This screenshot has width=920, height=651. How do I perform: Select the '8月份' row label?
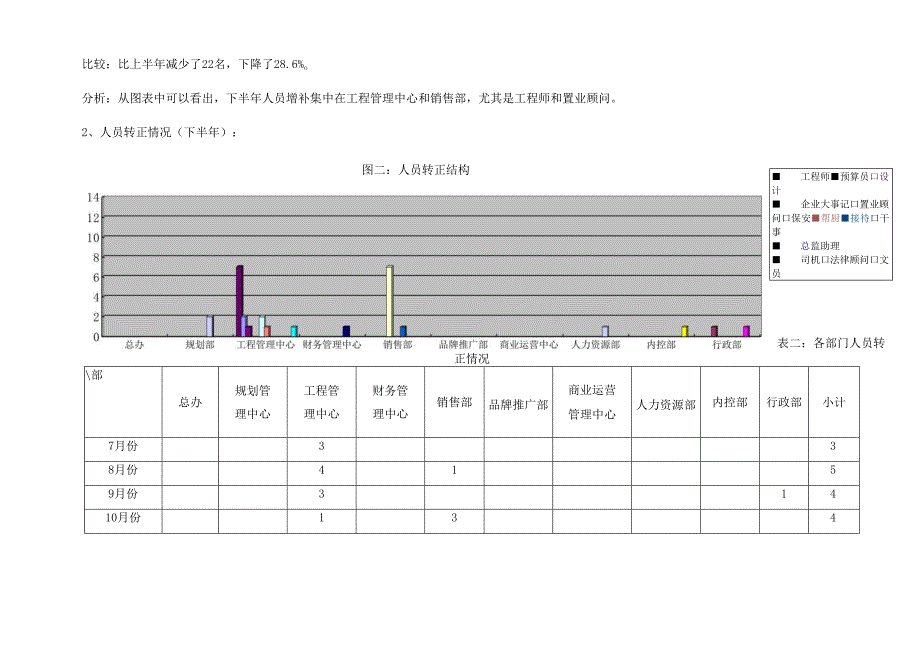pyautogui.click(x=123, y=470)
